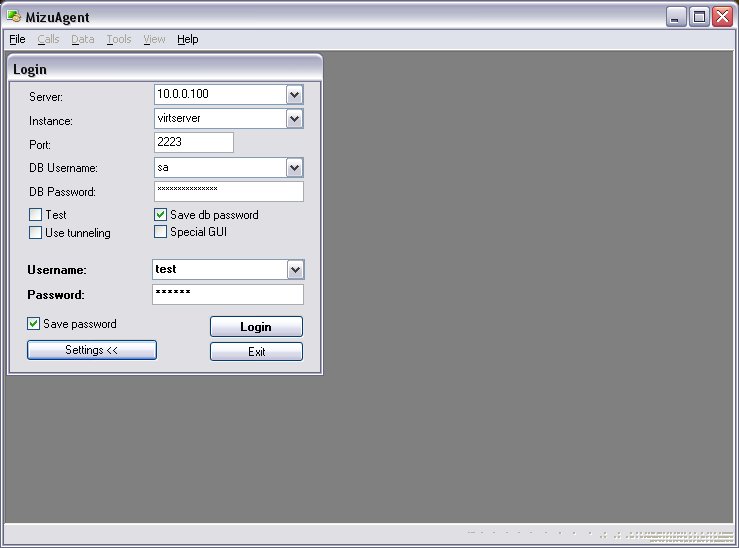The width and height of the screenshot is (739, 548).
Task: Click the bold Username: label
Action: click(x=57, y=270)
